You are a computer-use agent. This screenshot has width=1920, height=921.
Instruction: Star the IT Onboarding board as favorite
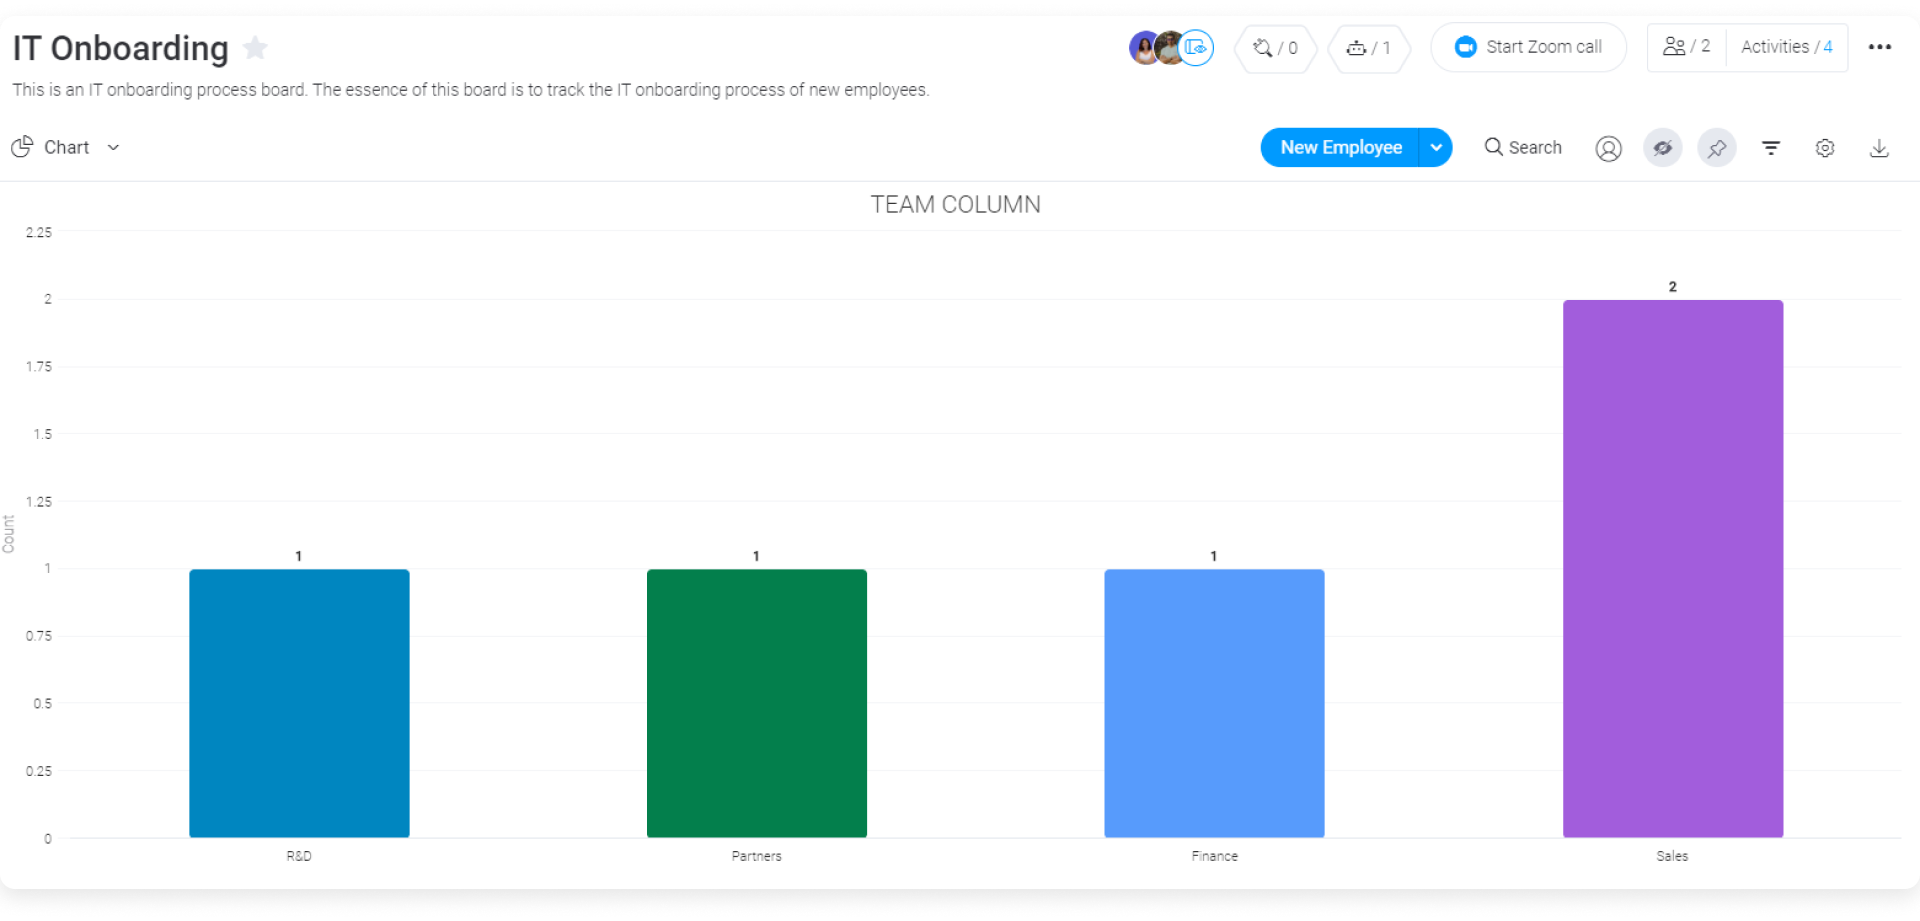coord(256,48)
